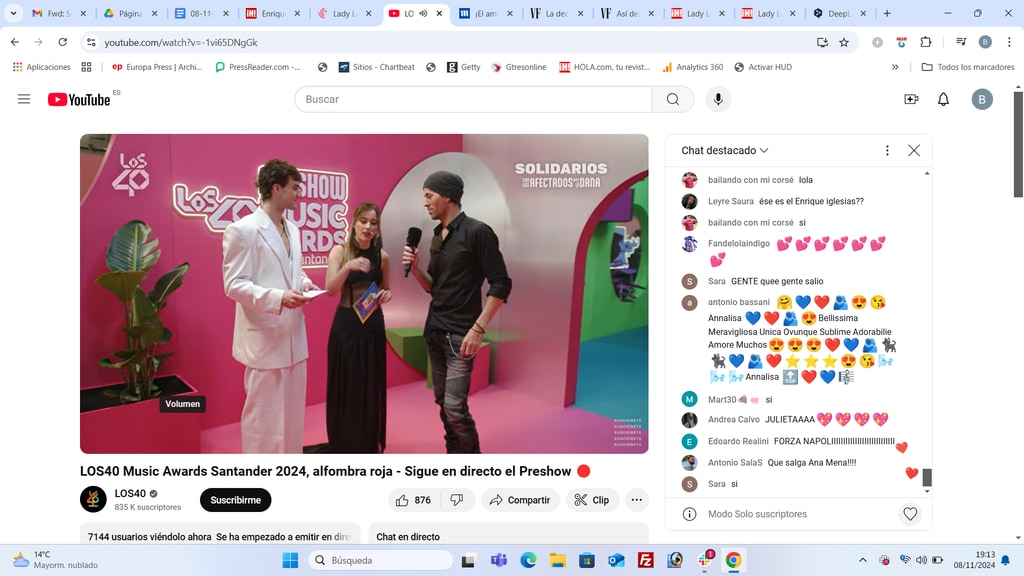The image size is (1024, 576).
Task: View site information for youtube.com
Action: [x=91, y=42]
